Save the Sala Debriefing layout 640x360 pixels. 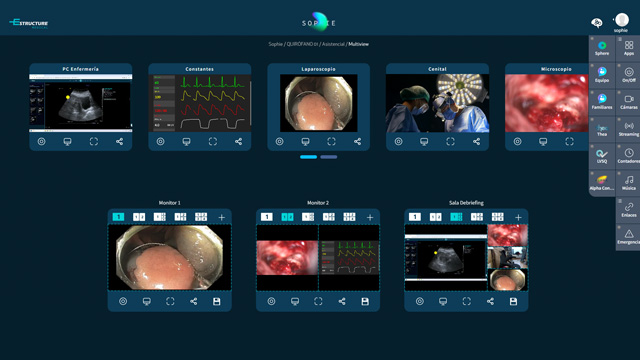coord(513,301)
